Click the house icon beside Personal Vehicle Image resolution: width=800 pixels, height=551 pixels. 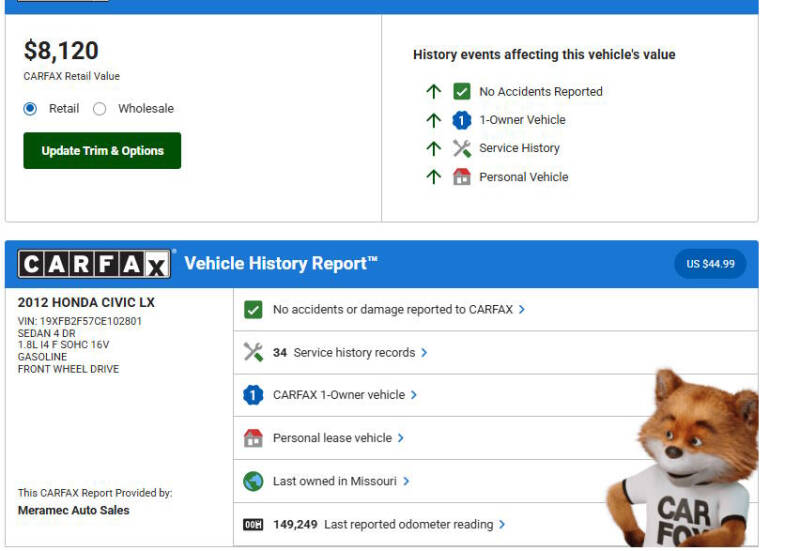pyautogui.click(x=461, y=177)
